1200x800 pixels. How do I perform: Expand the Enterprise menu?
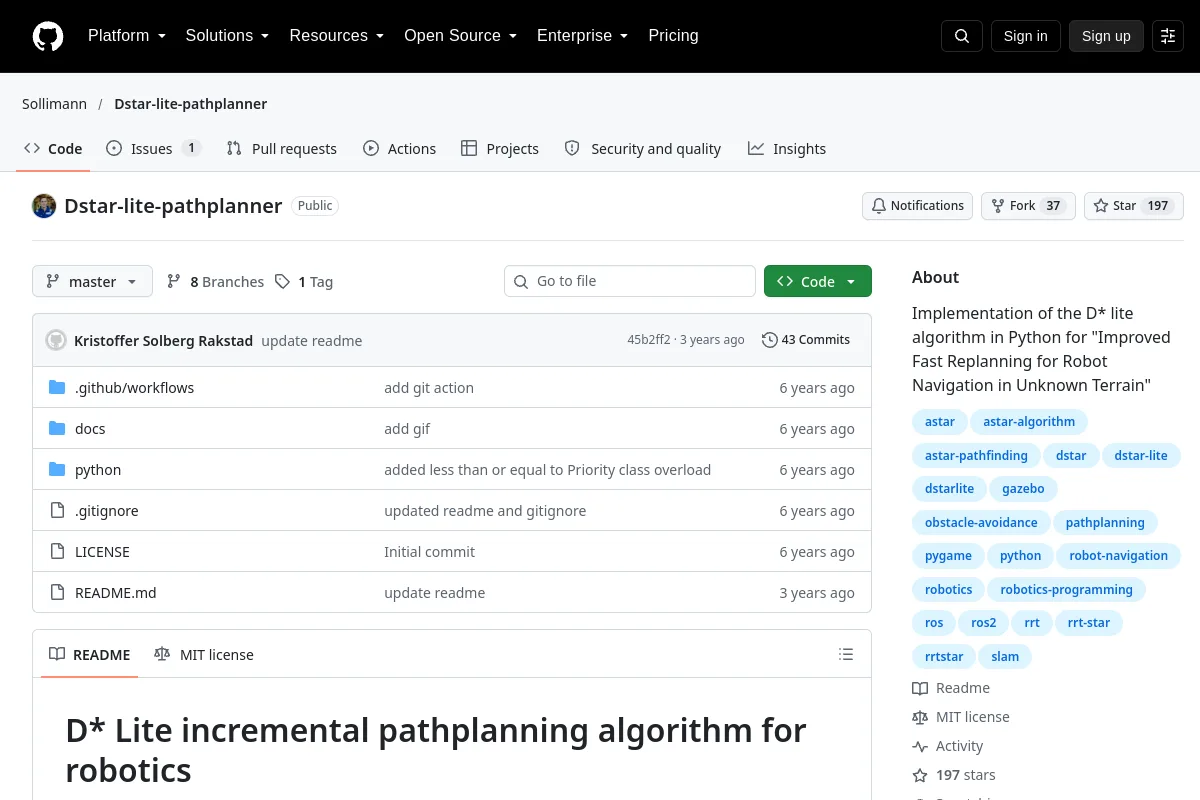point(582,36)
